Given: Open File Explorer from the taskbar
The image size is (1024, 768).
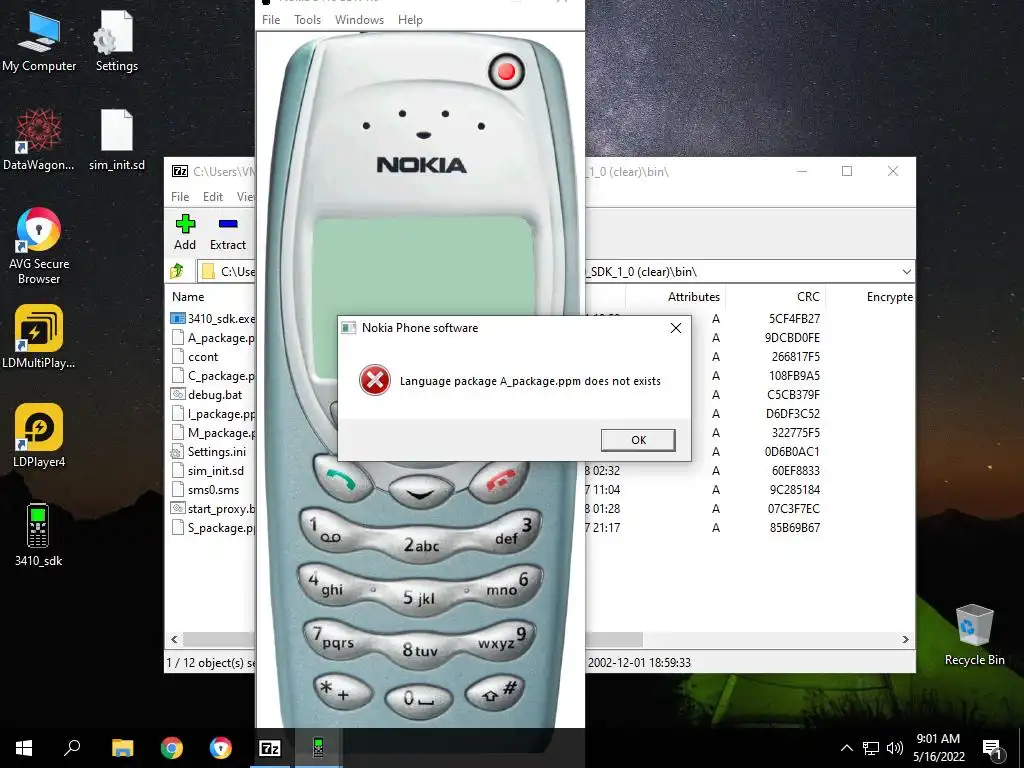Looking at the screenshot, I should pyautogui.click(x=122, y=748).
